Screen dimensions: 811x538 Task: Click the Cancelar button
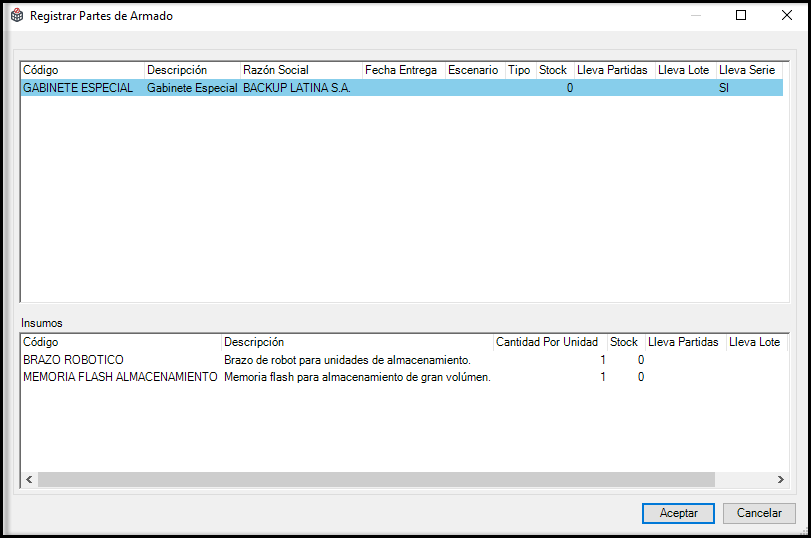759,513
